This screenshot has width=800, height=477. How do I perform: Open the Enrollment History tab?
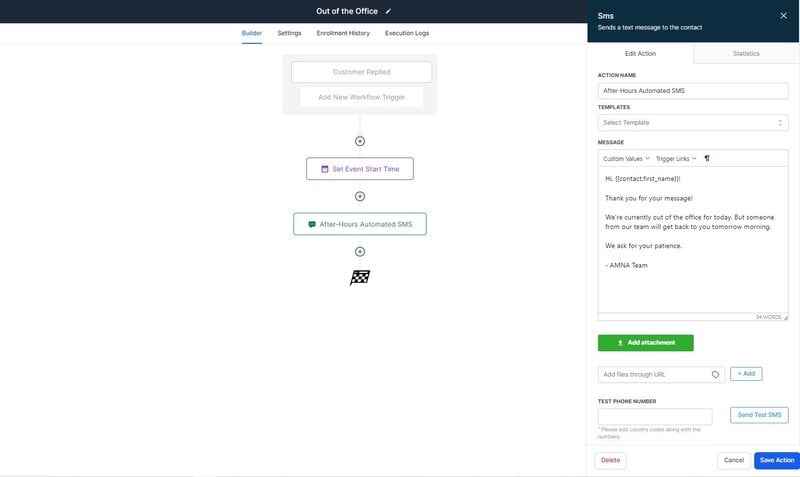[343, 33]
